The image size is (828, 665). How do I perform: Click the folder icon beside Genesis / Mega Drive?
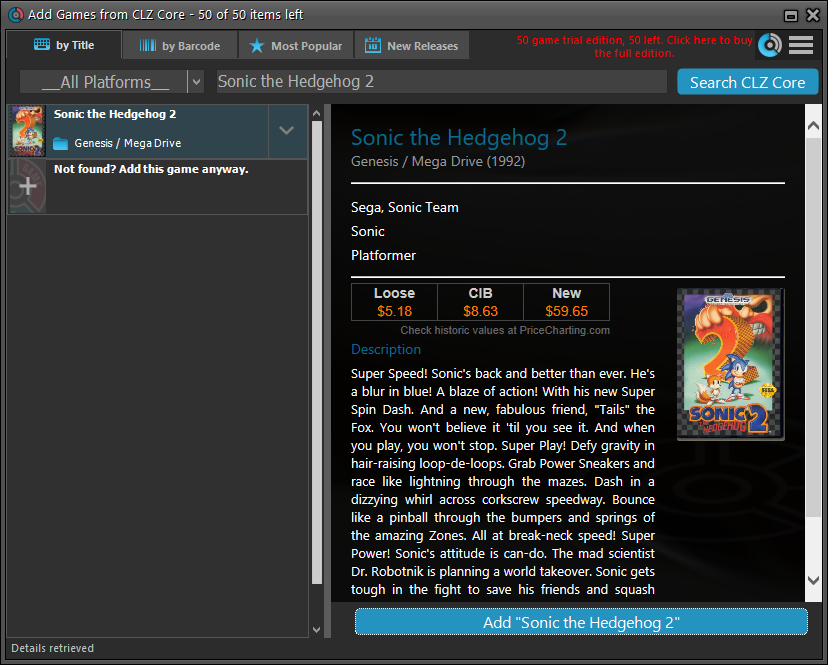tap(61, 144)
